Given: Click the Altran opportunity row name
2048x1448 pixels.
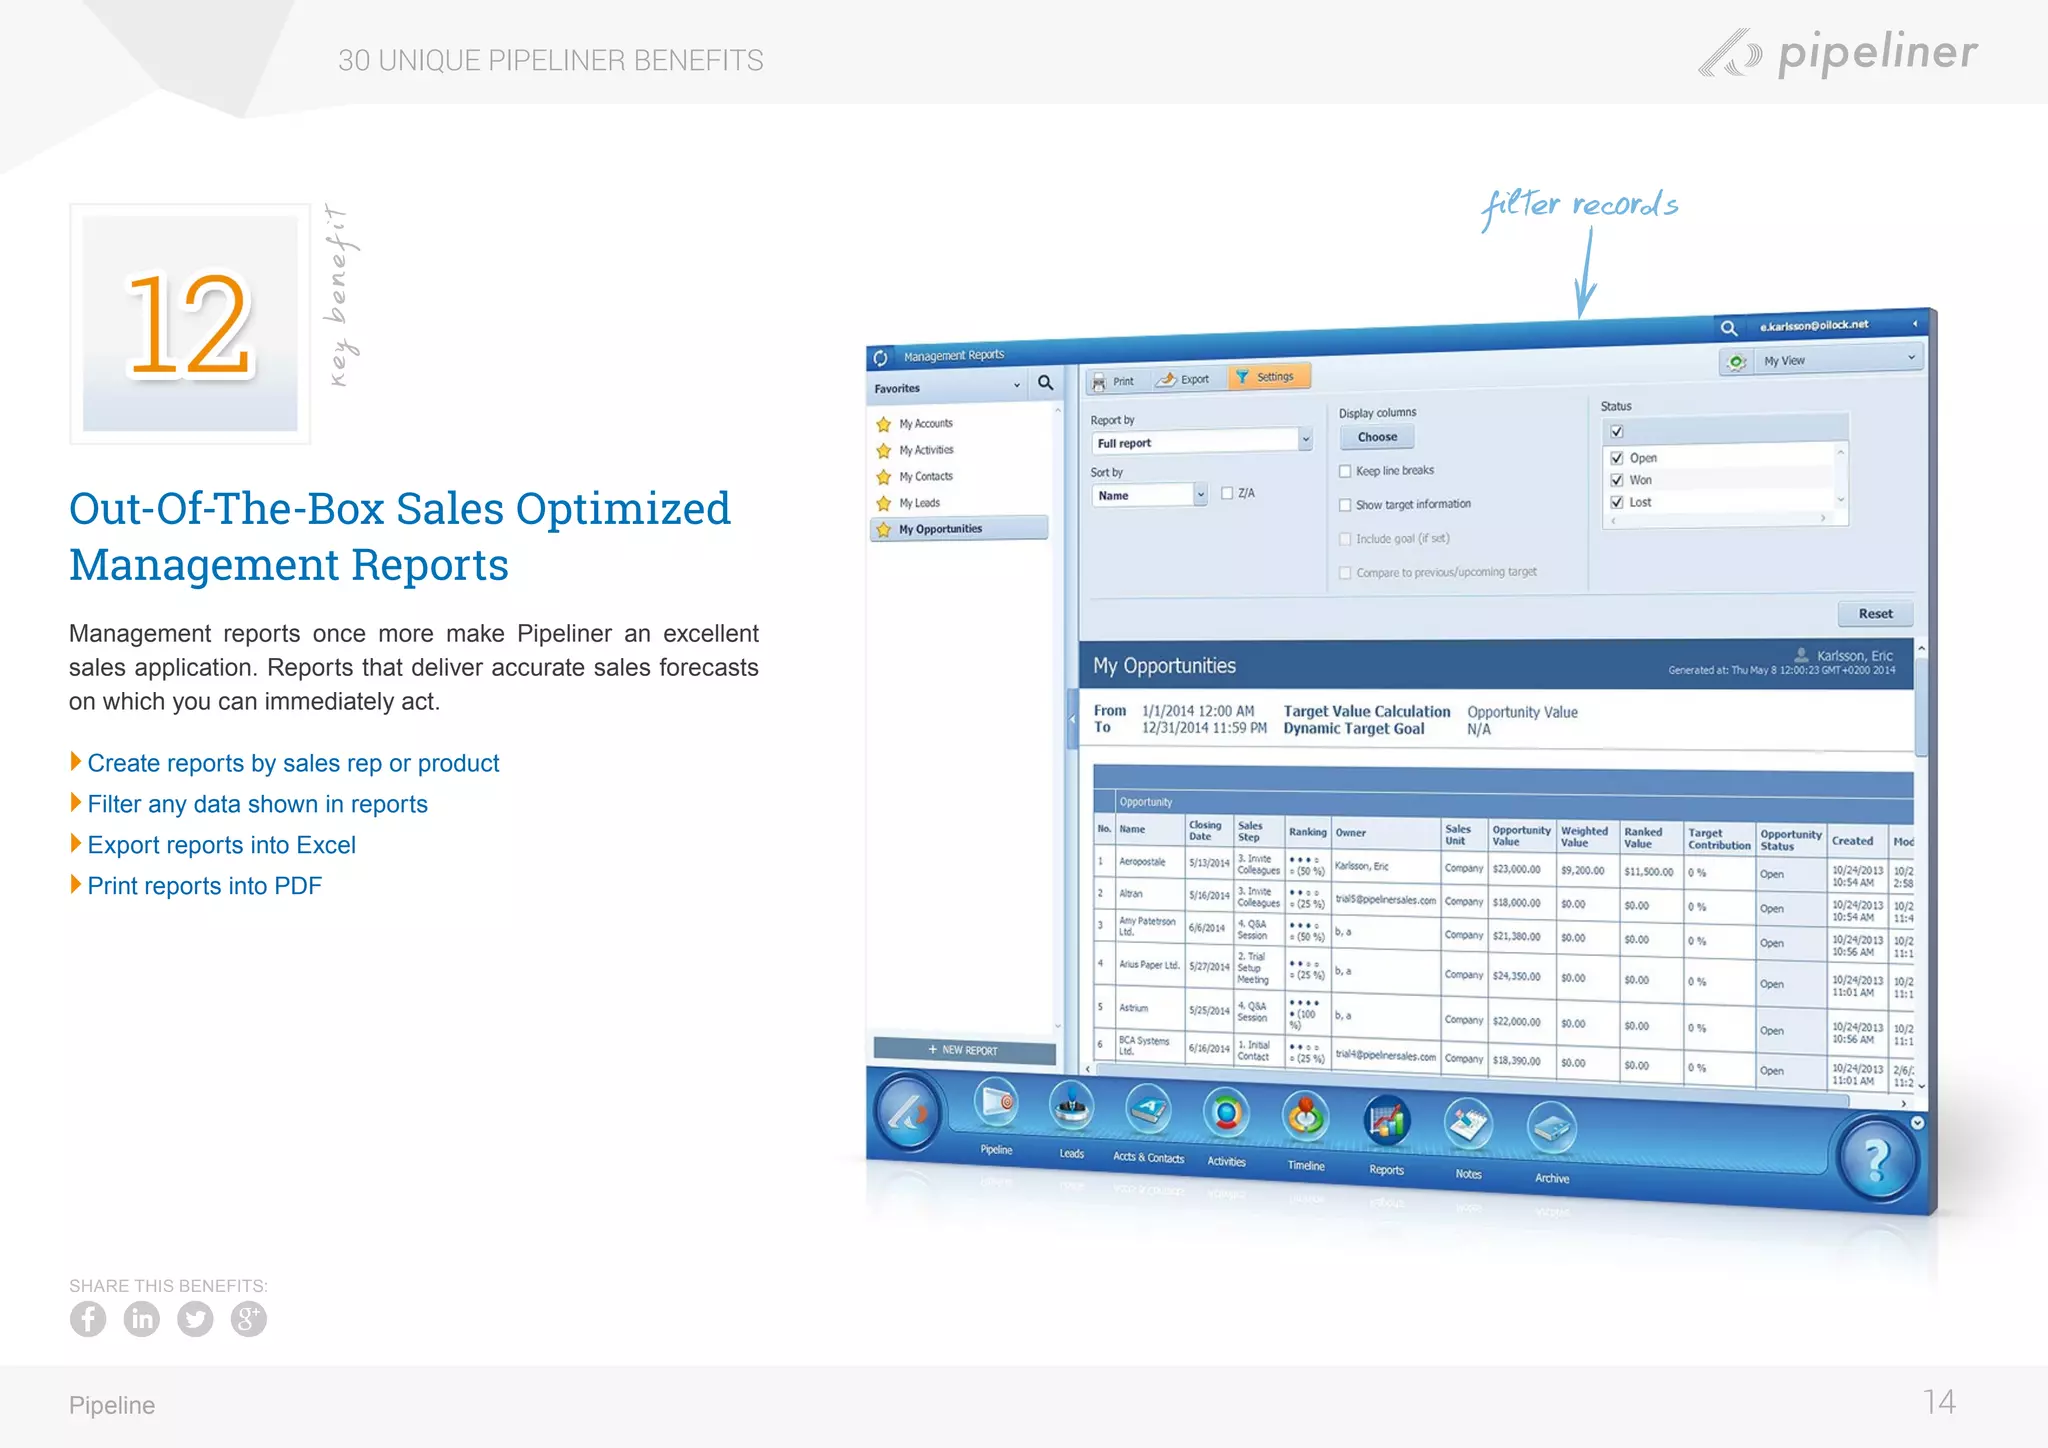Looking at the screenshot, I should click(x=1131, y=894).
